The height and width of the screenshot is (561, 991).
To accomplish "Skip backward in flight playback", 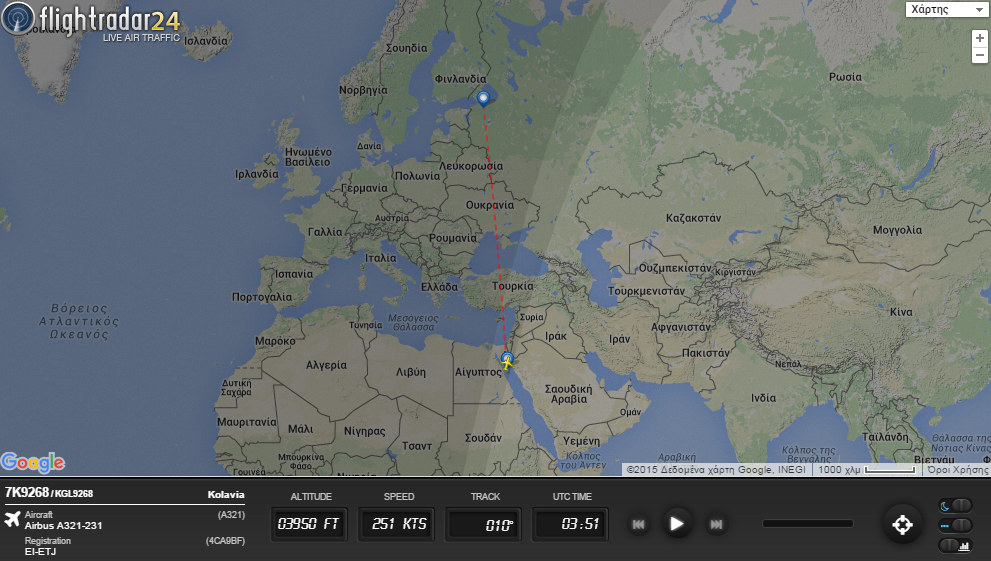I will click(x=638, y=524).
